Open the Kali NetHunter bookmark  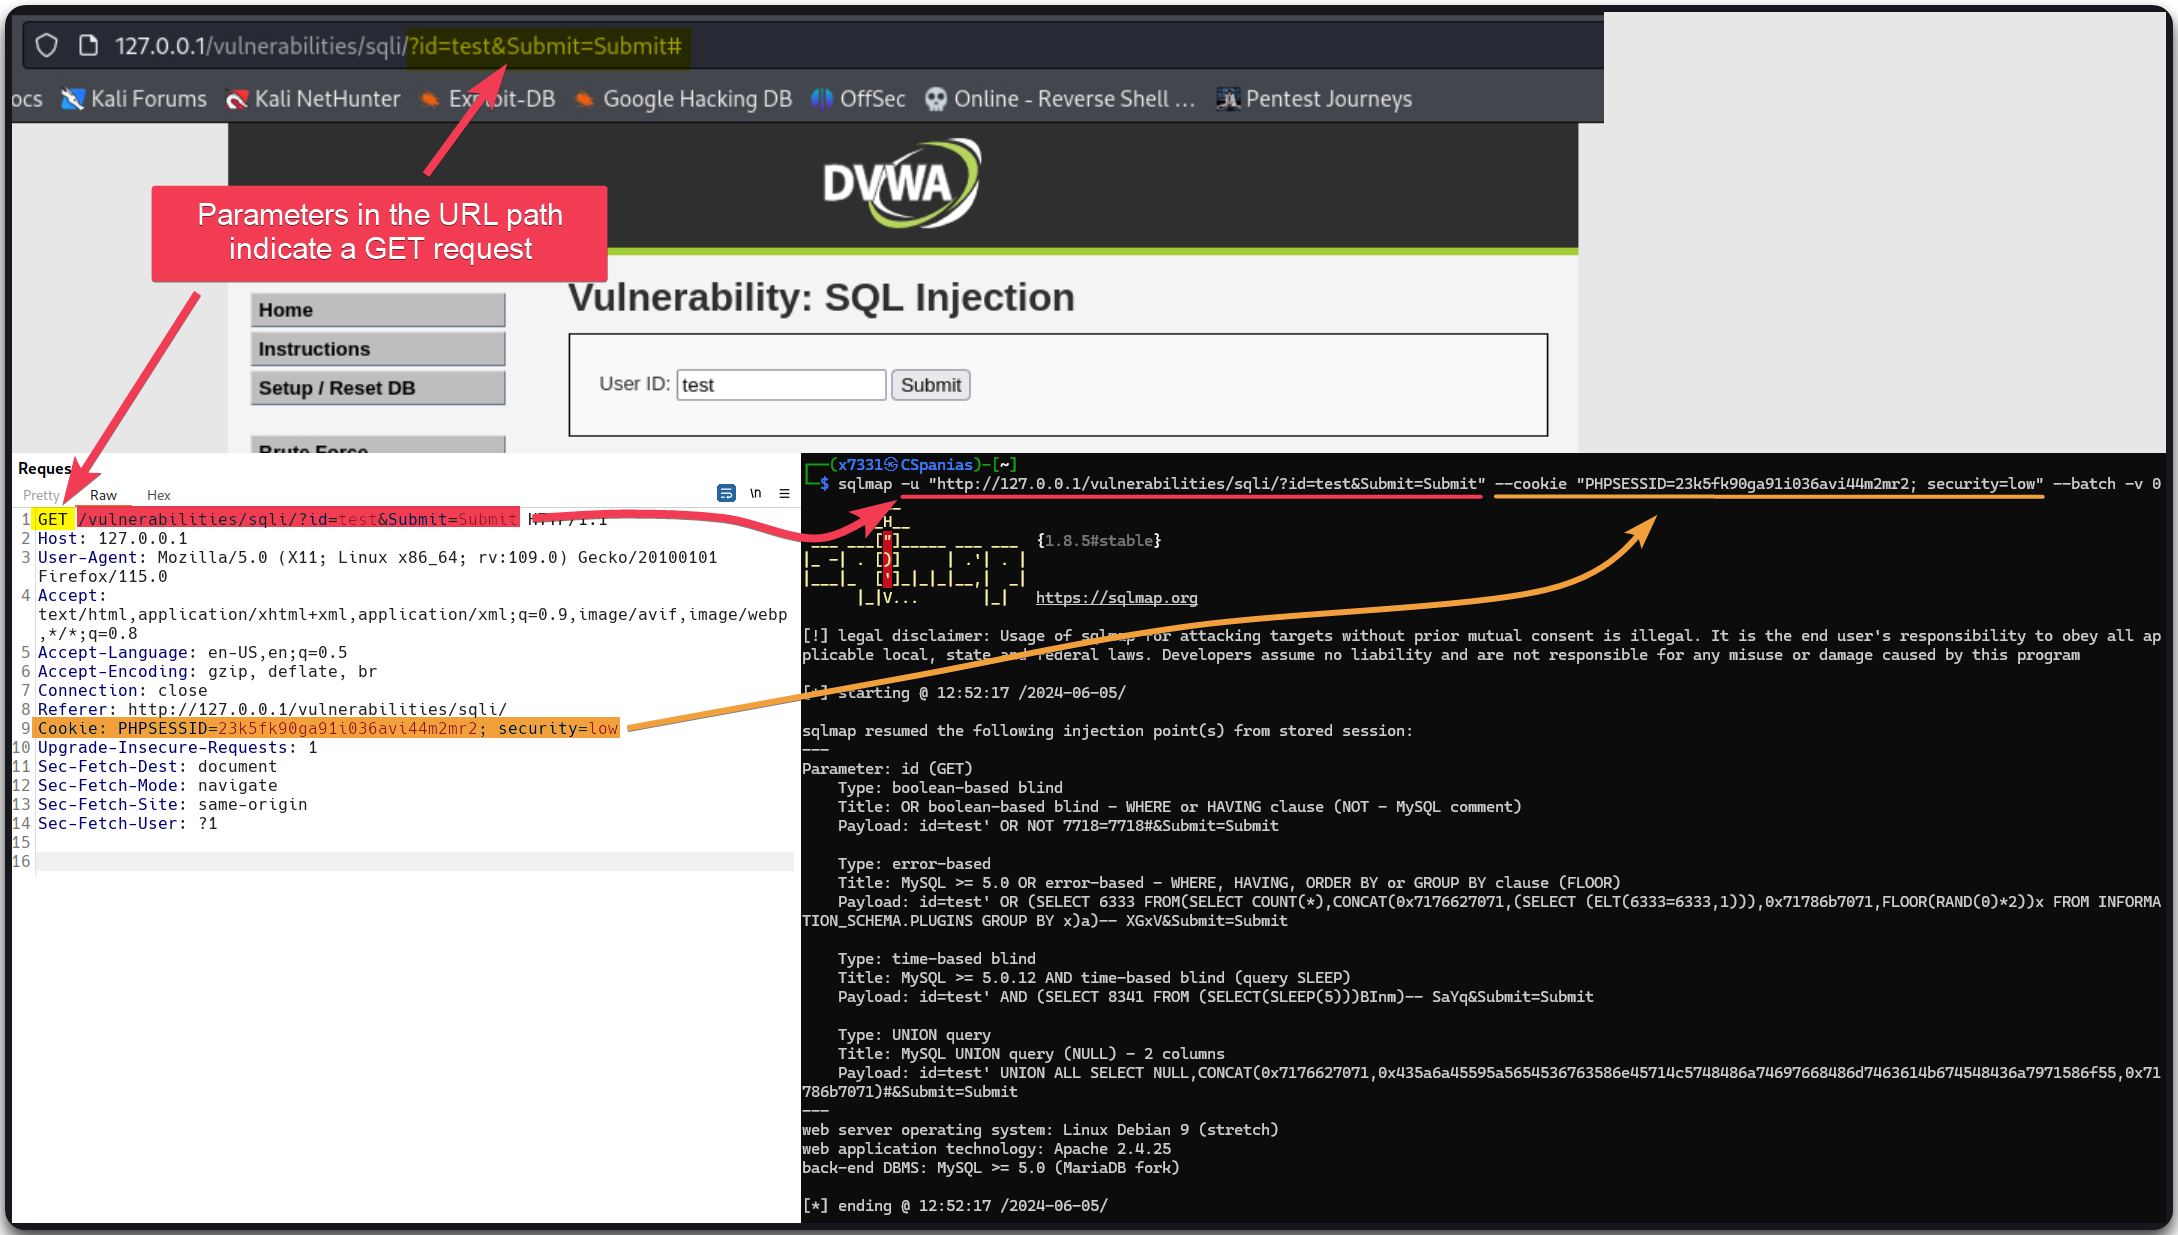coord(313,99)
